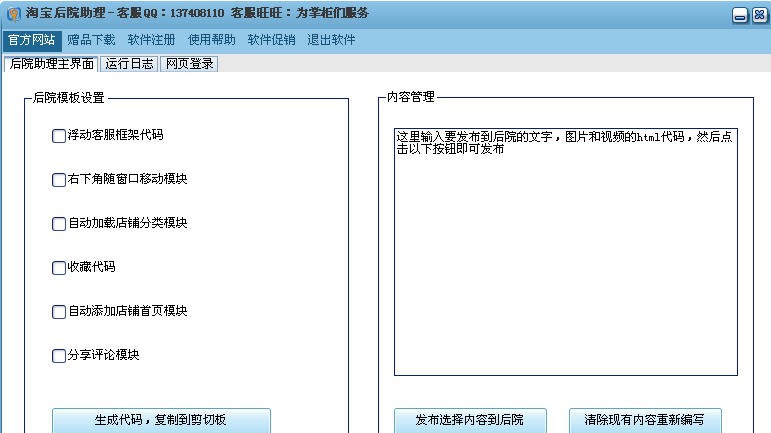Click title text 客服QQ:137408110

pos(170,13)
